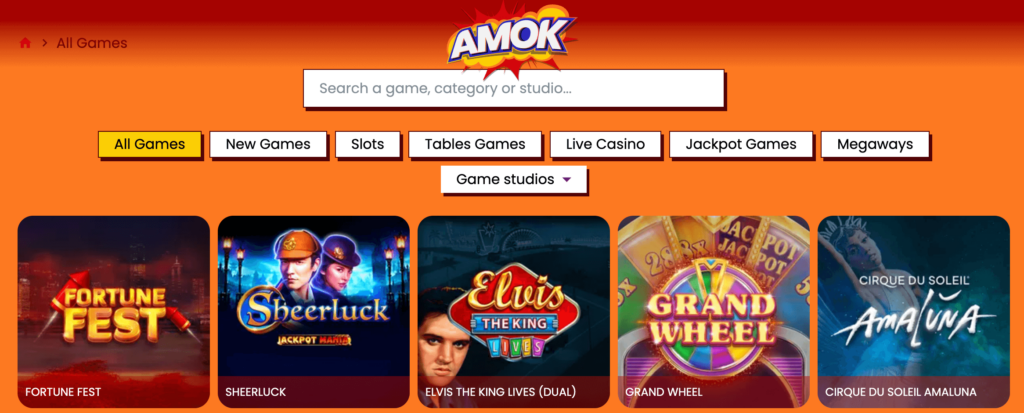
Task: Focus the game search field
Action: (x=514, y=88)
